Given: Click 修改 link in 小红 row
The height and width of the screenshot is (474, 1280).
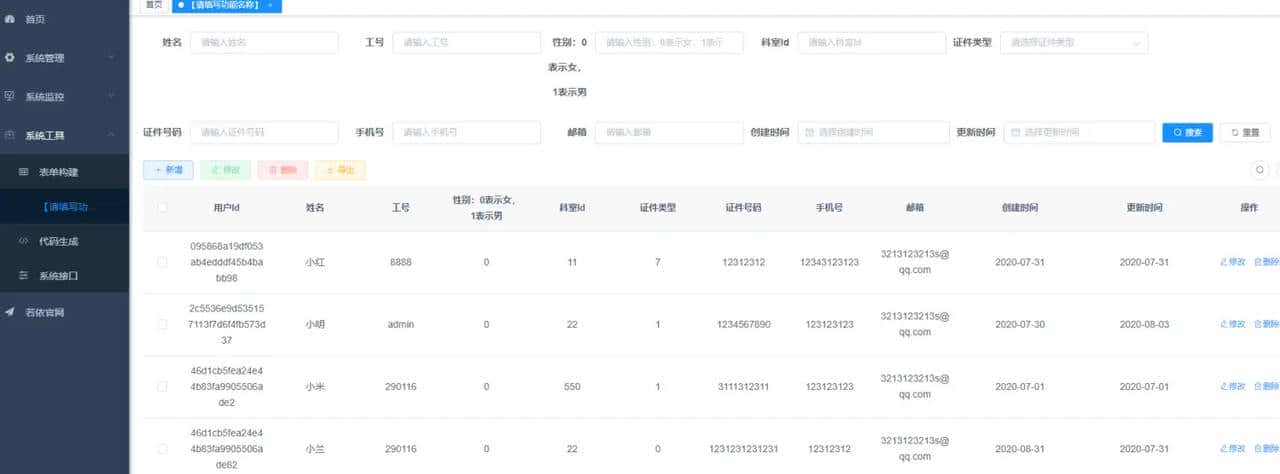Looking at the screenshot, I should click(x=1233, y=262).
